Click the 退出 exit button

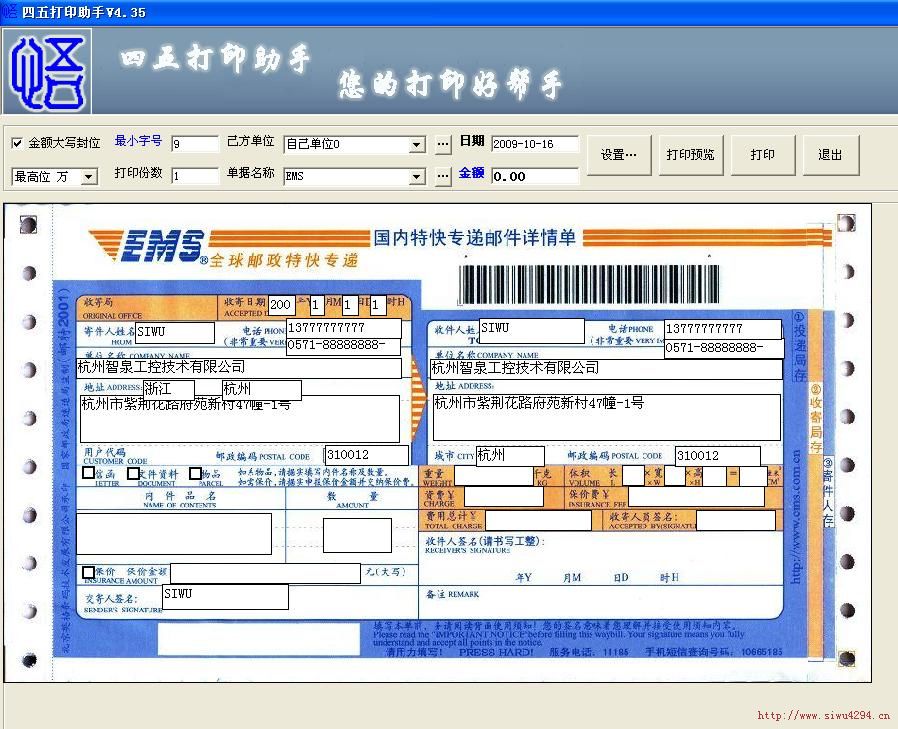click(x=830, y=155)
